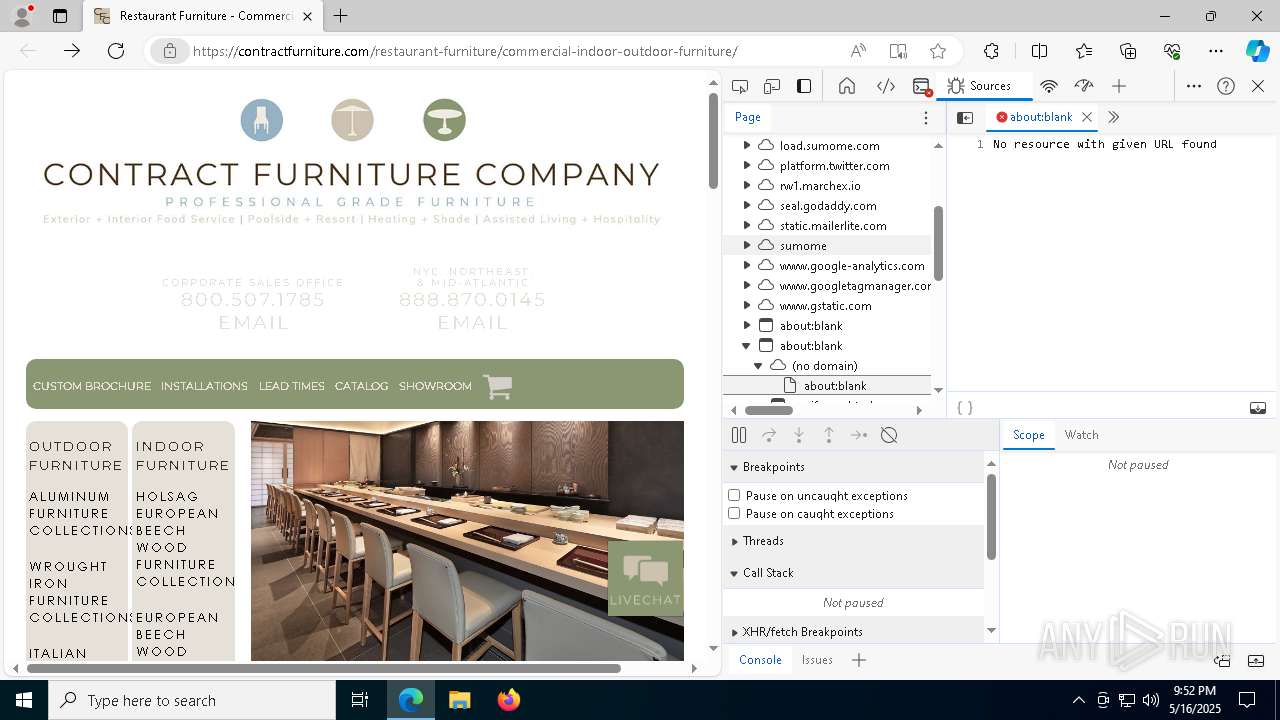
Task: Click the step debugger arrow button
Action: click(859, 435)
